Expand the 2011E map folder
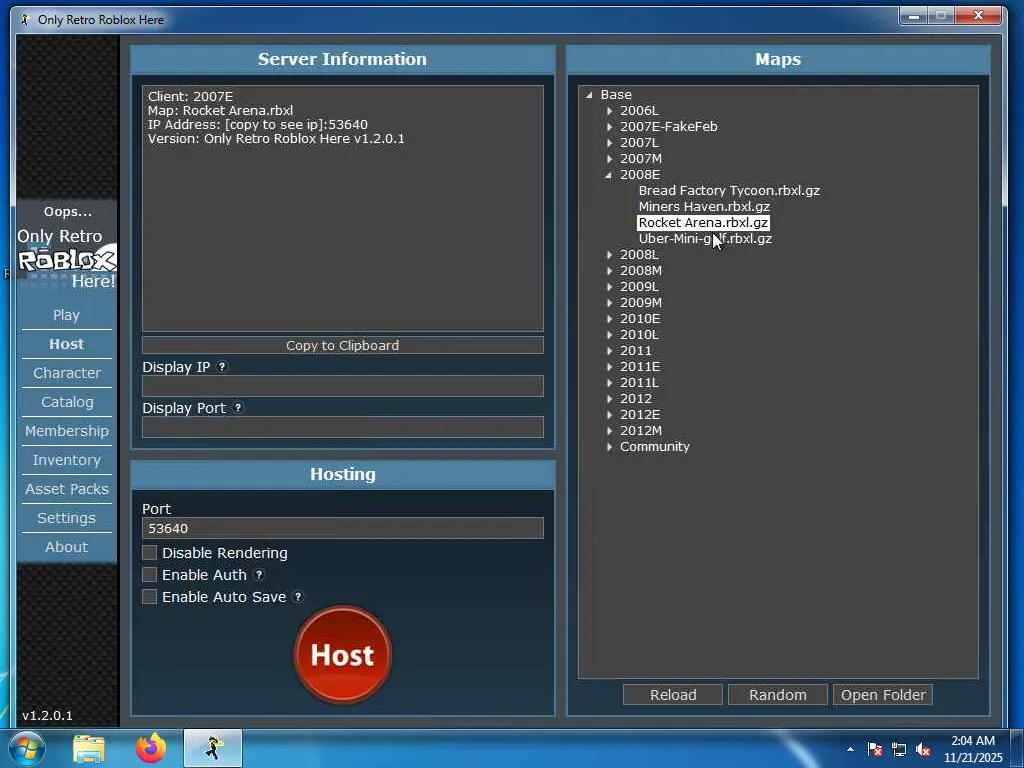 click(609, 367)
